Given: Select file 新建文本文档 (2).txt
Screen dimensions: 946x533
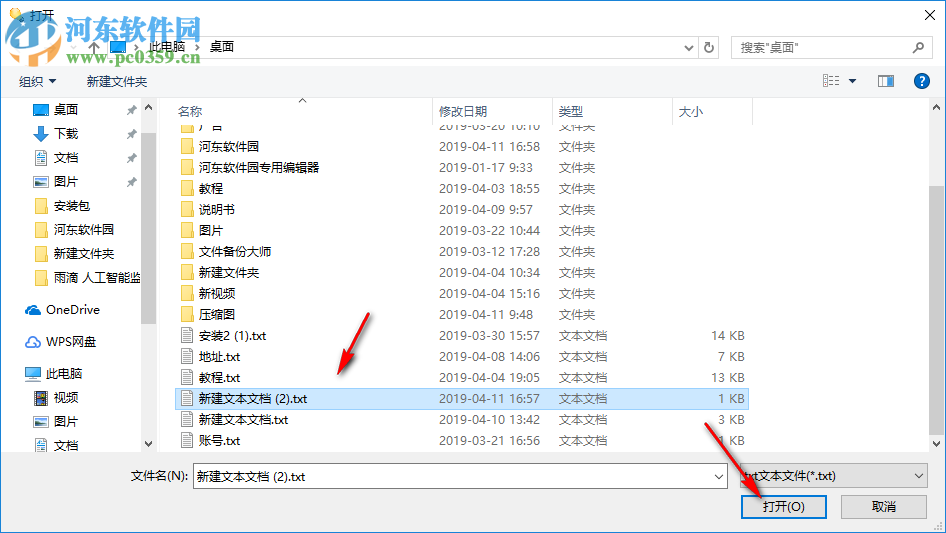Looking at the screenshot, I should 462,399.
